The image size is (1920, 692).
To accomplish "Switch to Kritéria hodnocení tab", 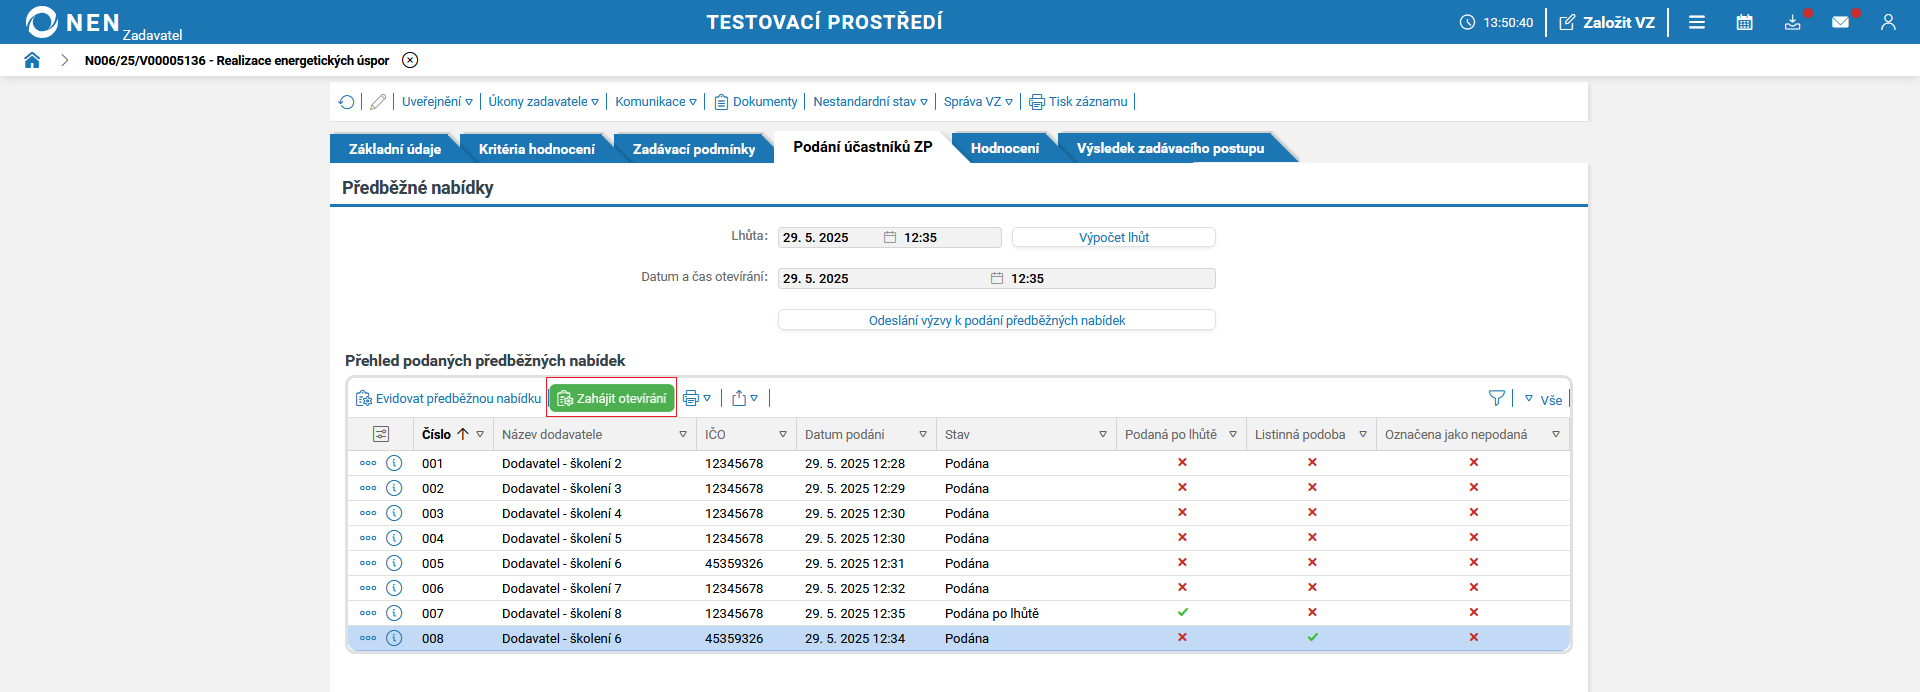I will [x=536, y=149].
